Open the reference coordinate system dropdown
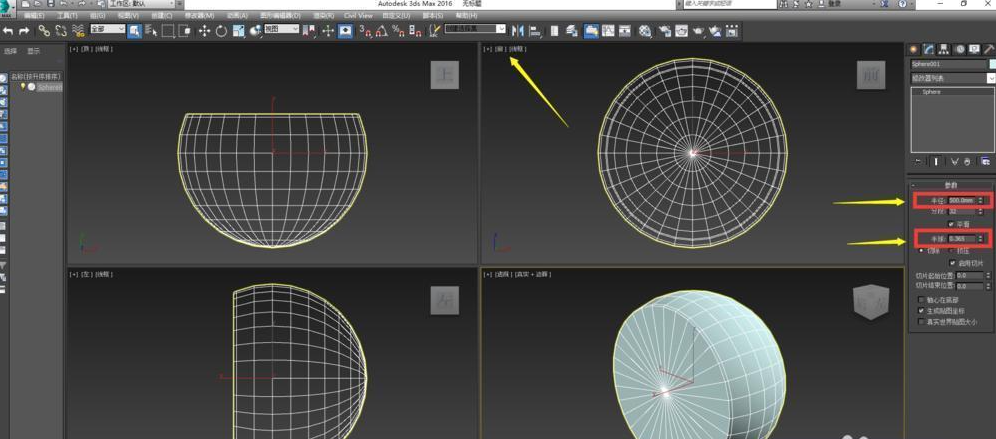Image resolution: width=996 pixels, height=439 pixels. click(x=281, y=30)
